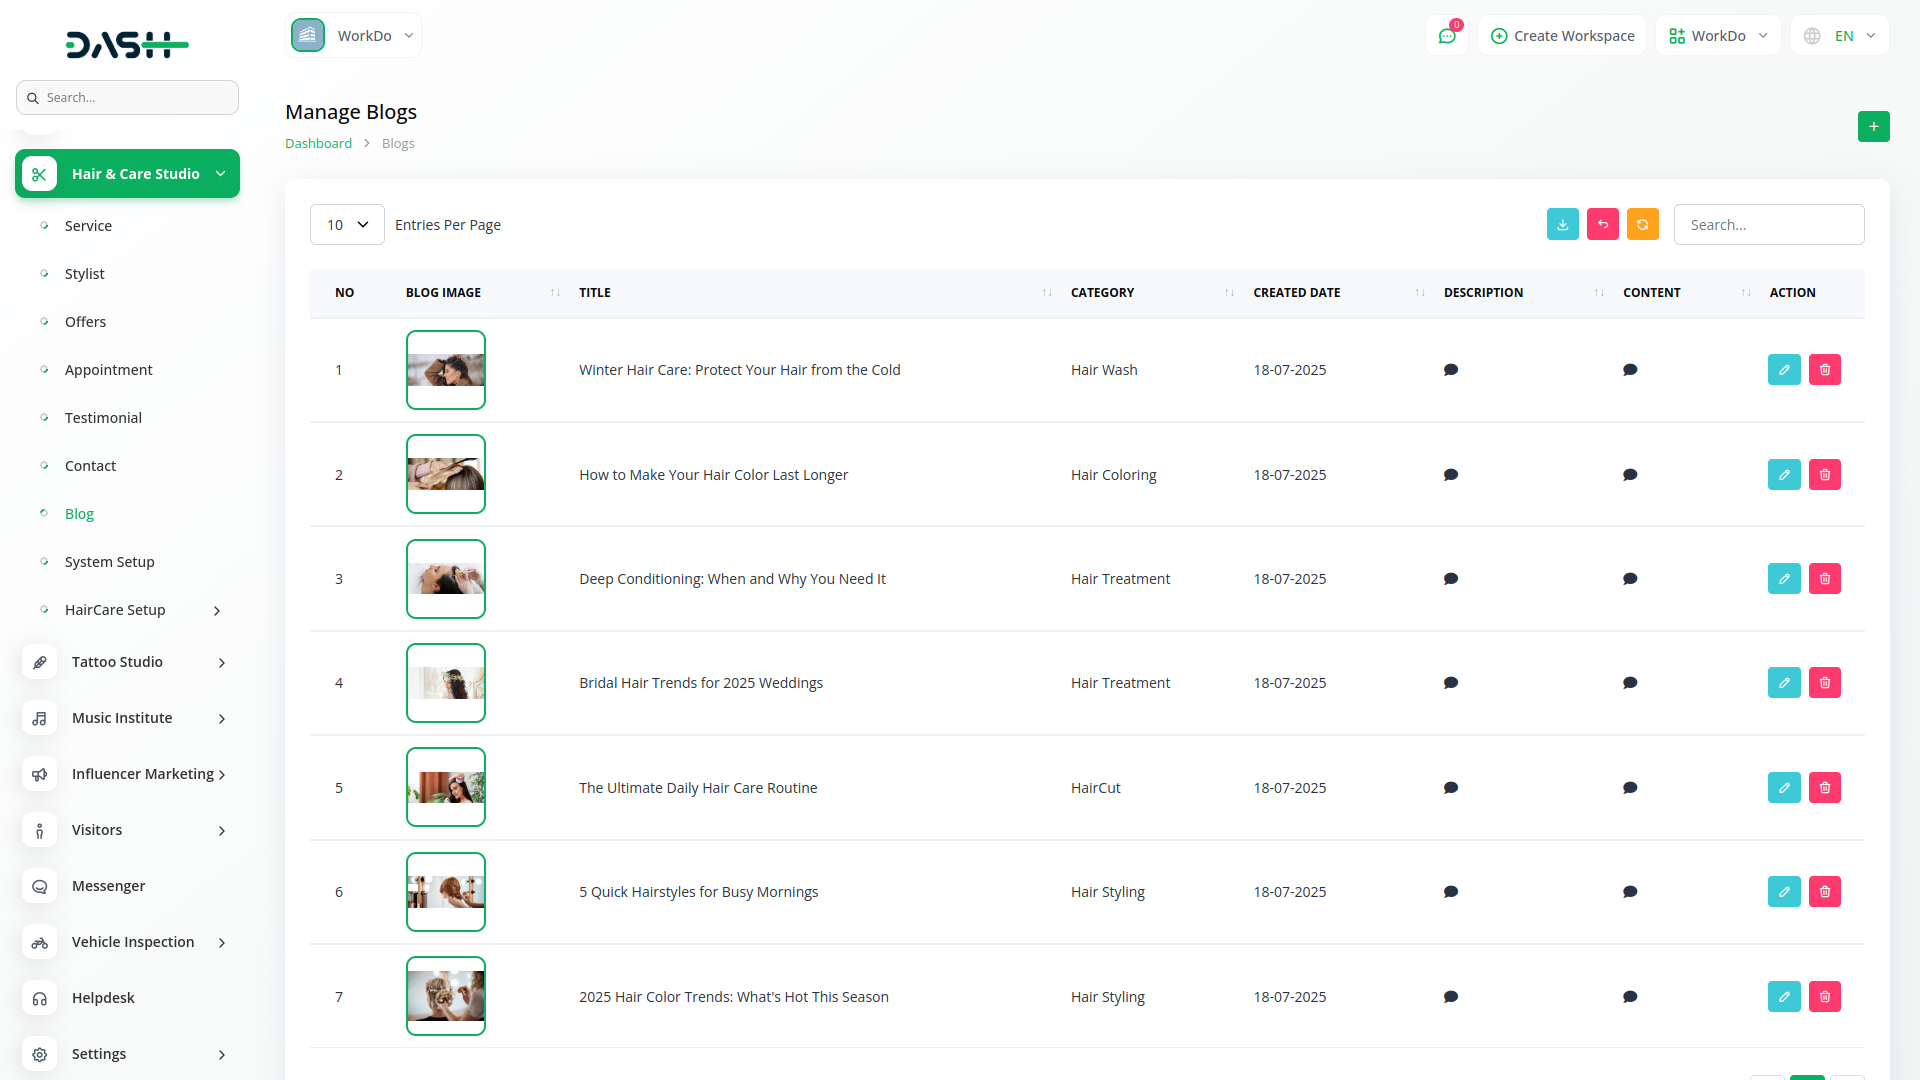The height and width of the screenshot is (1080, 1920).
Task: Open the chat messages notification icon
Action: click(x=1446, y=36)
